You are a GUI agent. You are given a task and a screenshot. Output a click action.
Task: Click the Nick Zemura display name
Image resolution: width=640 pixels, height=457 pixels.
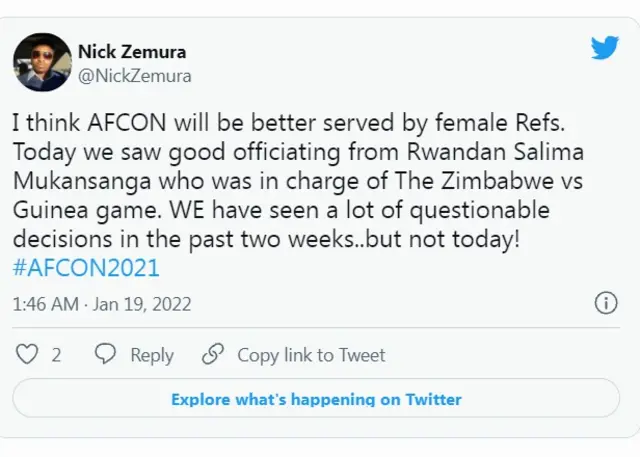pos(132,51)
